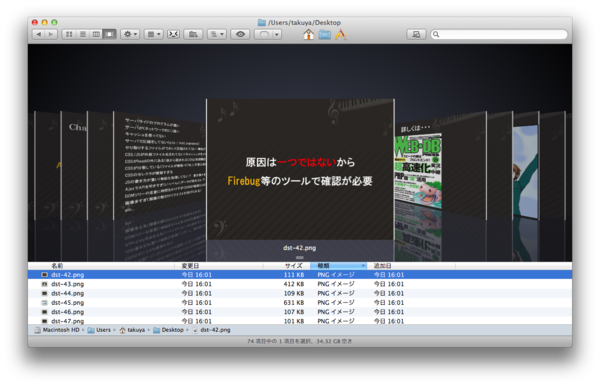Screen dimensions: 600x386
Task: Click the 109 KB size cell
Action: (294, 293)
